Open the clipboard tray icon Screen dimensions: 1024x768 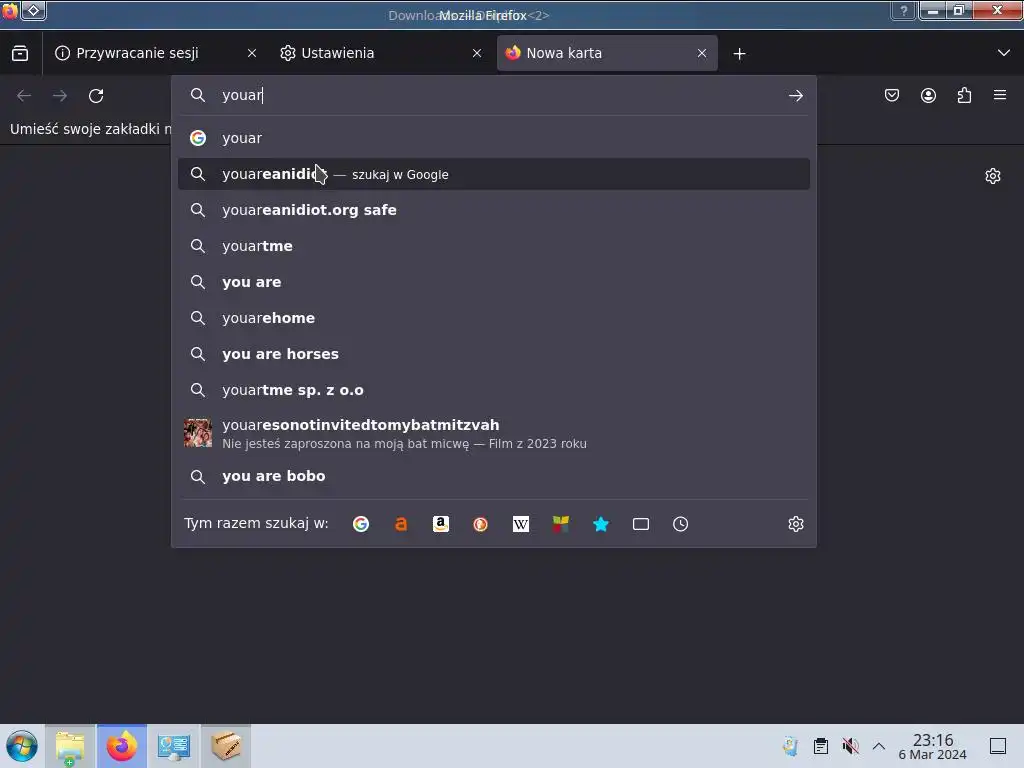tap(821, 746)
